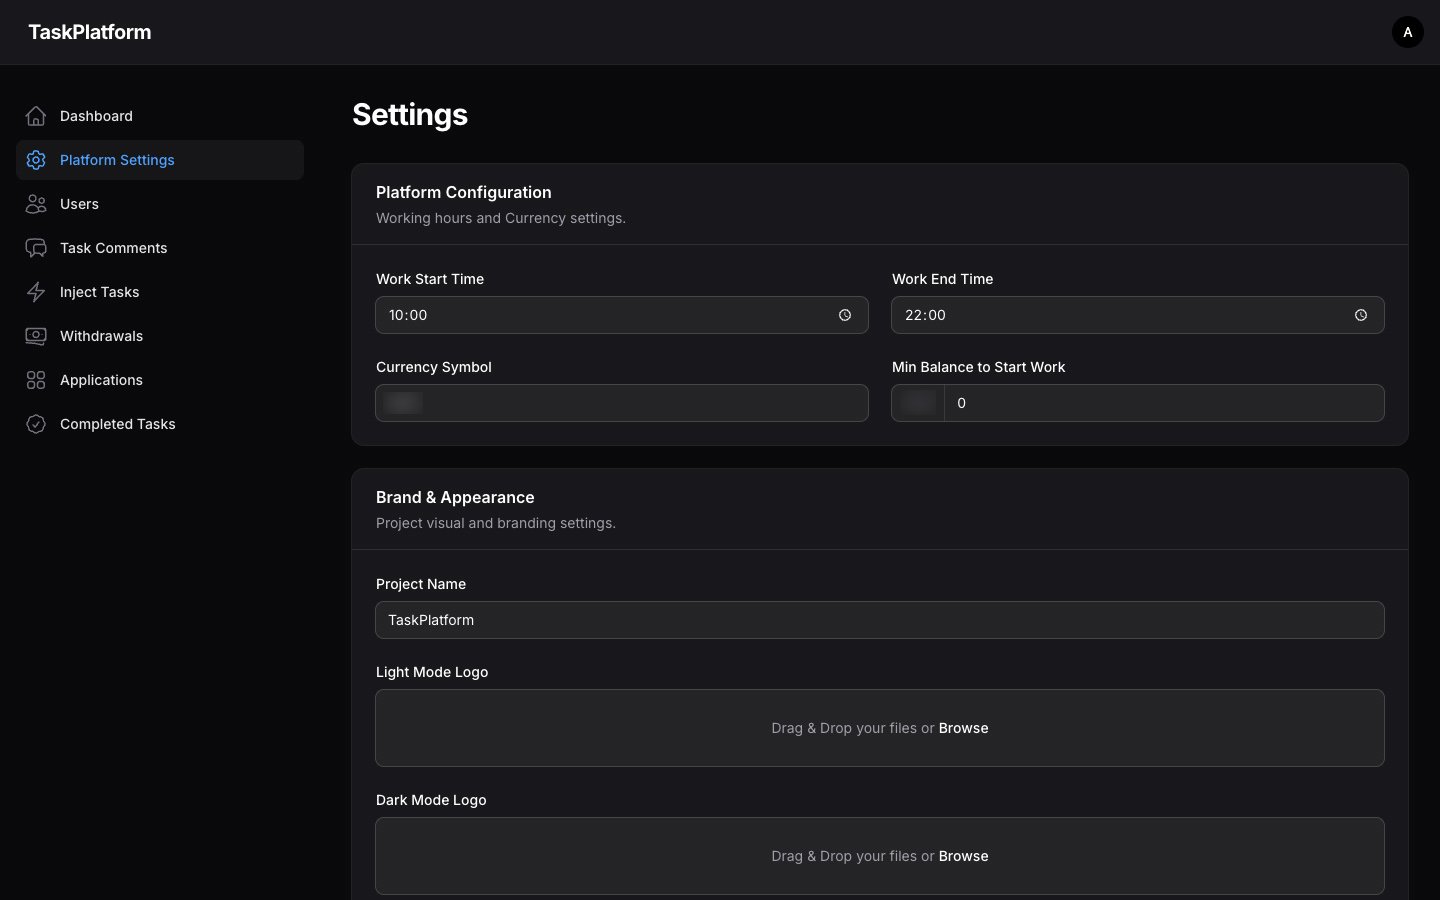This screenshot has height=900, width=1440.
Task: Click the Inject Tasks lightning icon
Action: (x=36, y=292)
